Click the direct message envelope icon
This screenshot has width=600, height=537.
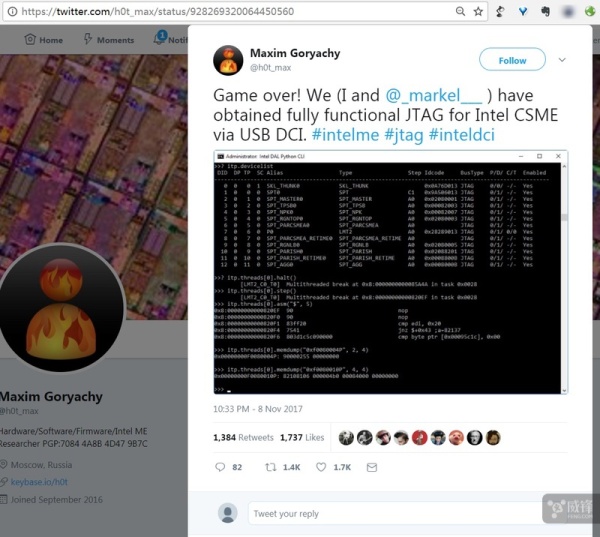click(x=372, y=467)
